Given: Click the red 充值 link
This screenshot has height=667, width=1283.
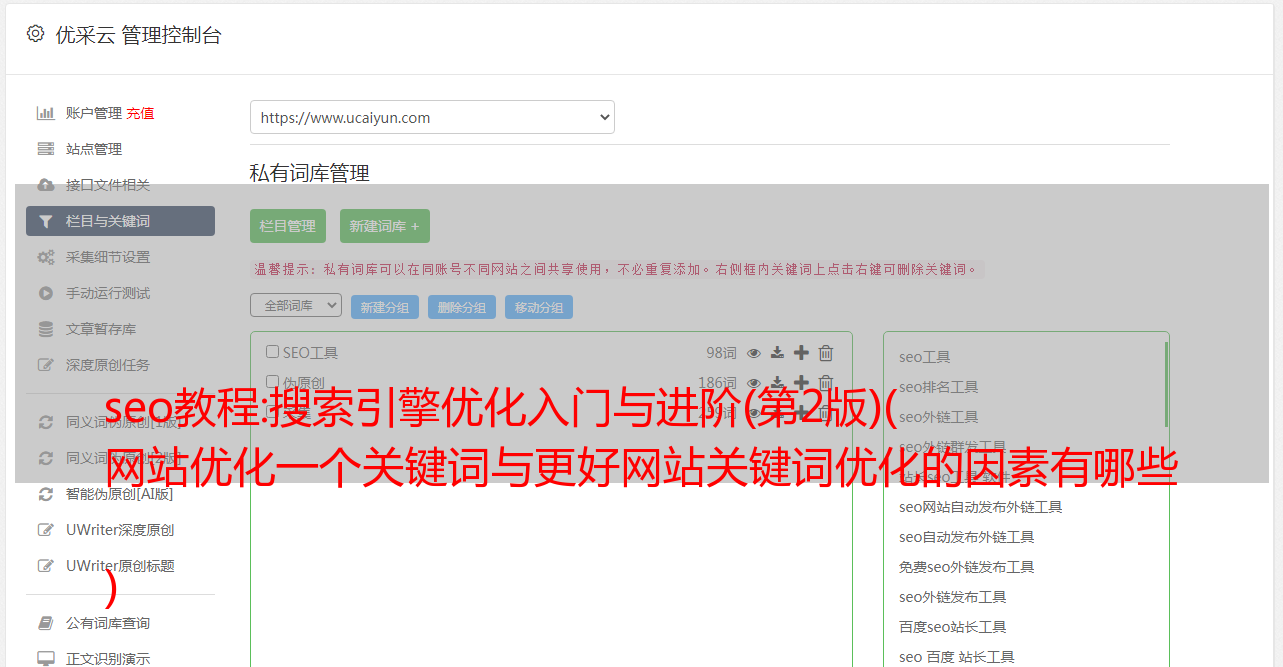Looking at the screenshot, I should pos(140,113).
